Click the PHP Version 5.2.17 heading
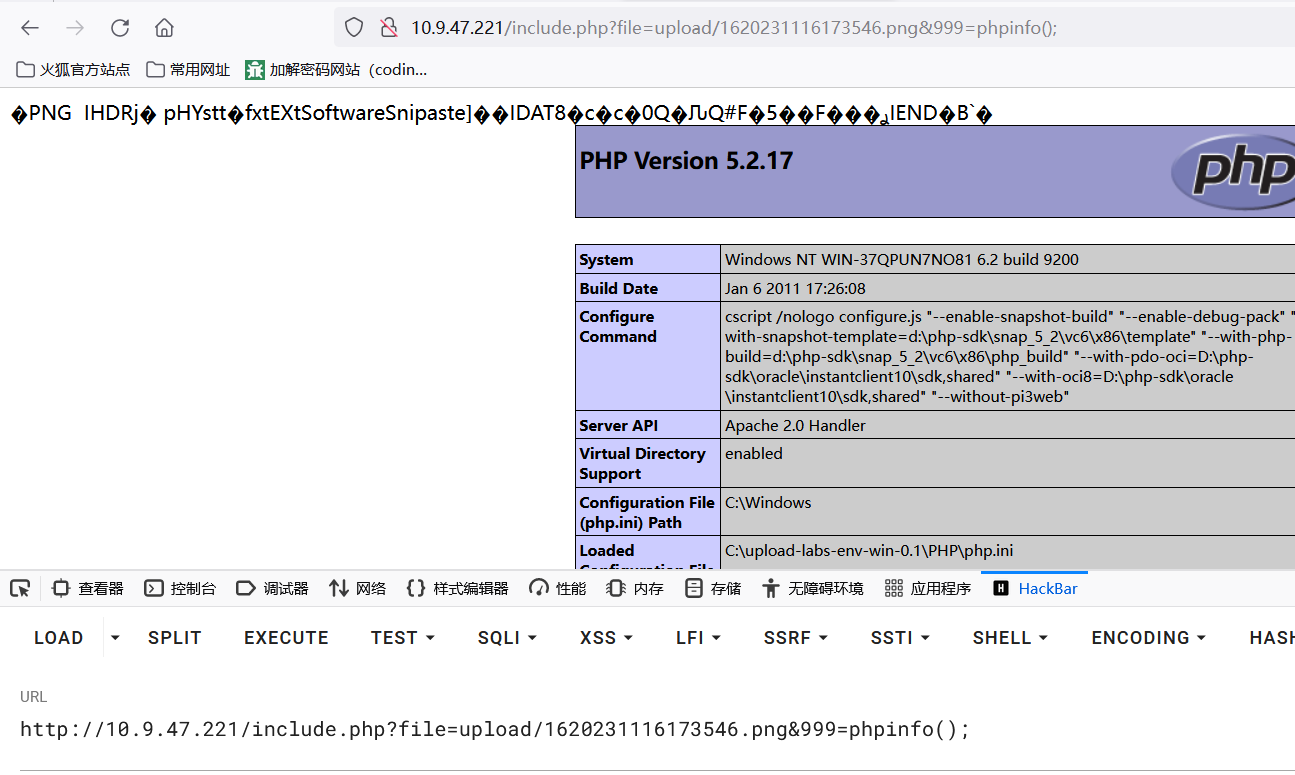 (686, 161)
